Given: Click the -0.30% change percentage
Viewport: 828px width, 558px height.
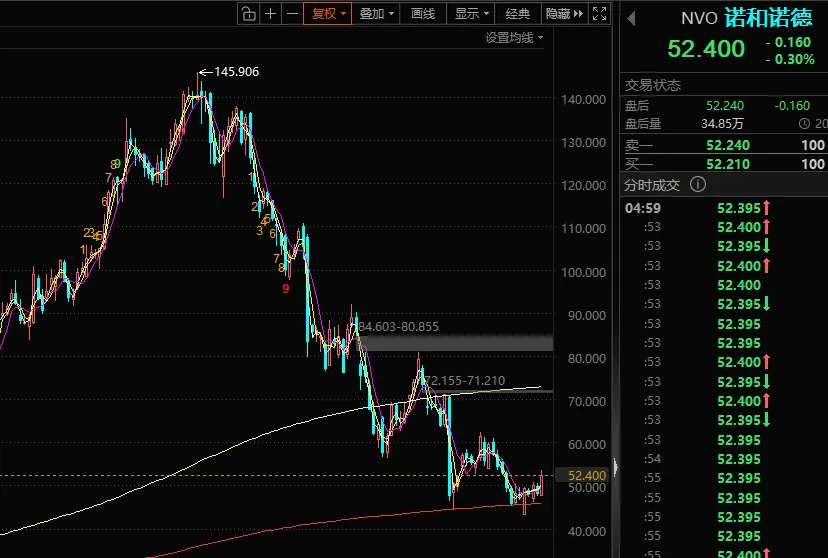Looking at the screenshot, I should point(790,60).
